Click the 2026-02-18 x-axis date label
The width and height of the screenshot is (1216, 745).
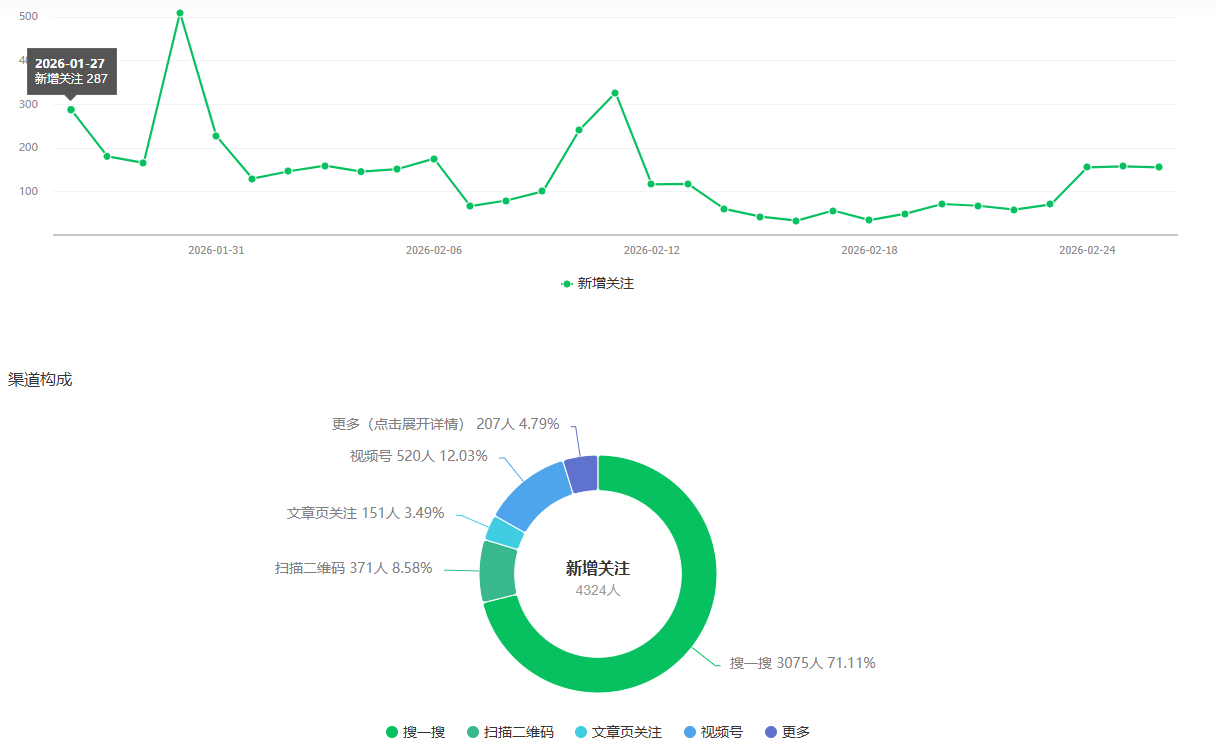pyautogui.click(x=869, y=250)
